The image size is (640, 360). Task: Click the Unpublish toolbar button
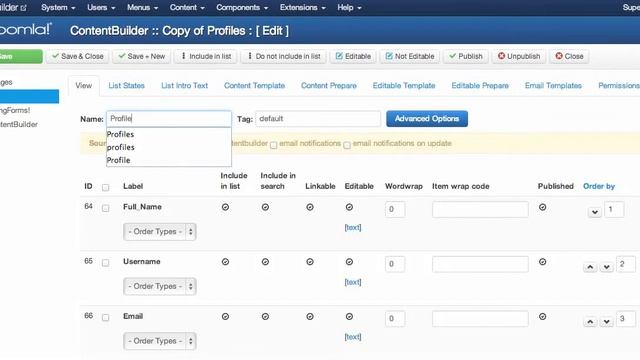tap(519, 56)
